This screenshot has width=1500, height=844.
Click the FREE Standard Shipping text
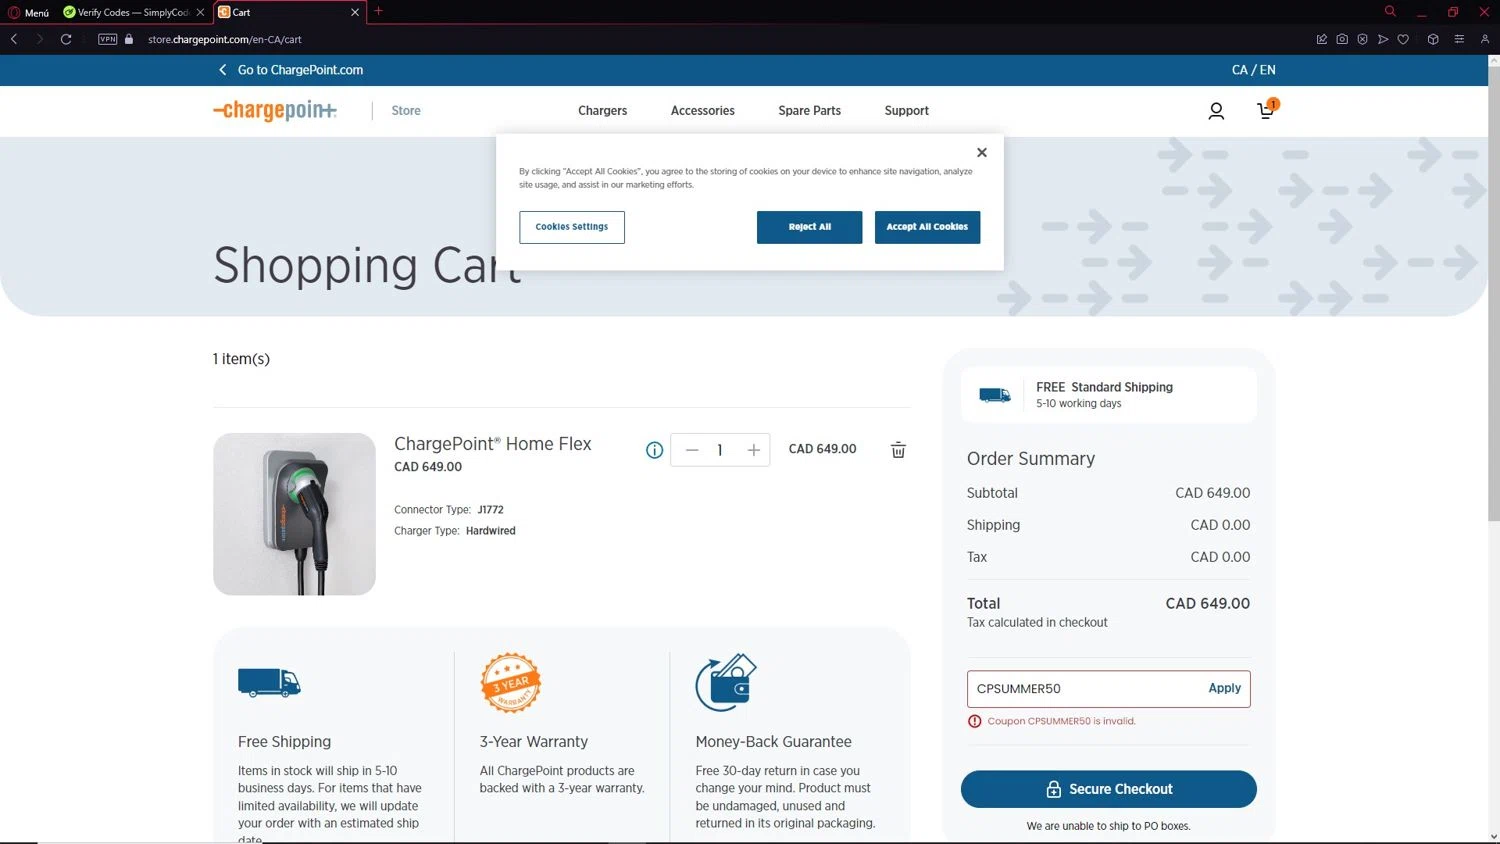click(x=1104, y=387)
